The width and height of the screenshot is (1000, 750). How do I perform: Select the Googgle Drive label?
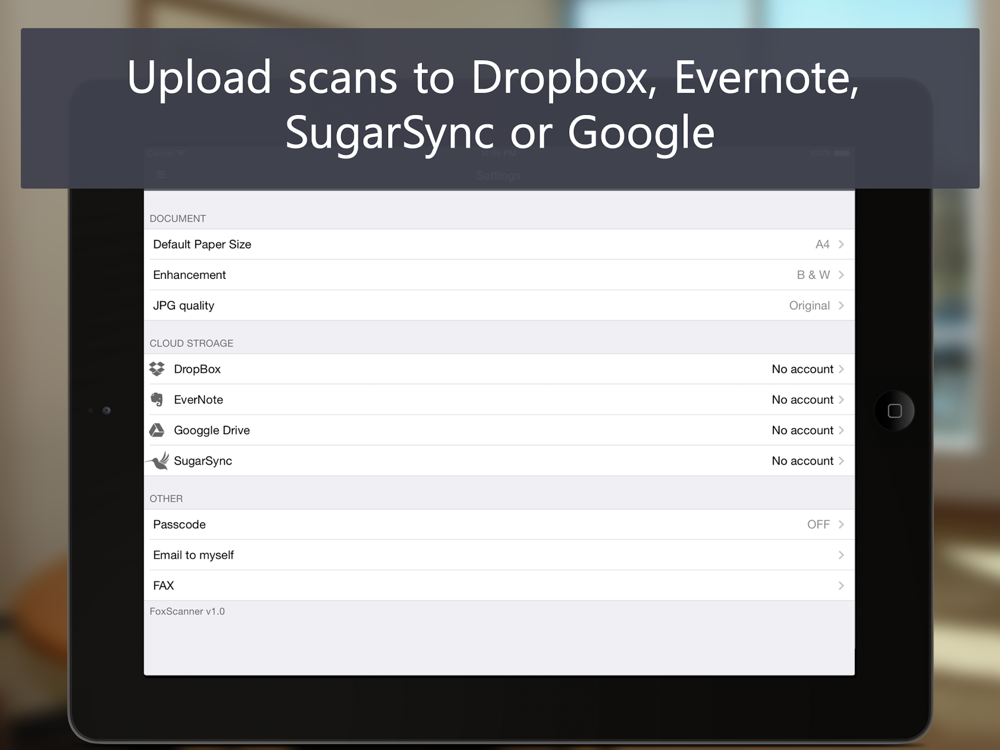click(x=212, y=430)
